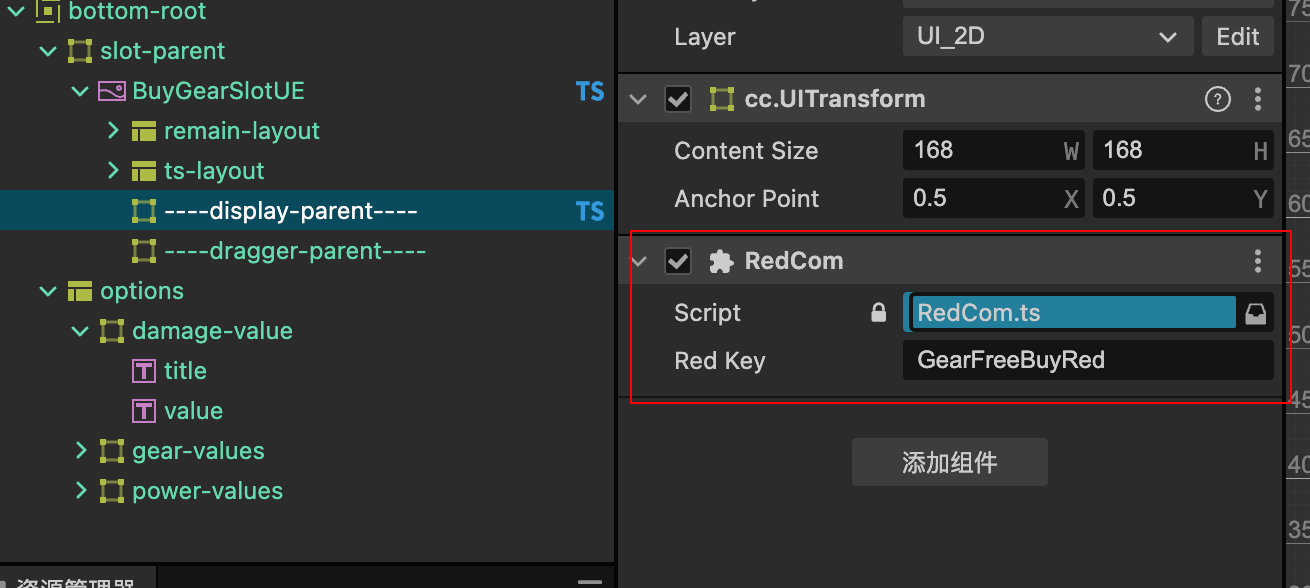Expand the remain-layout node

tap(113, 131)
